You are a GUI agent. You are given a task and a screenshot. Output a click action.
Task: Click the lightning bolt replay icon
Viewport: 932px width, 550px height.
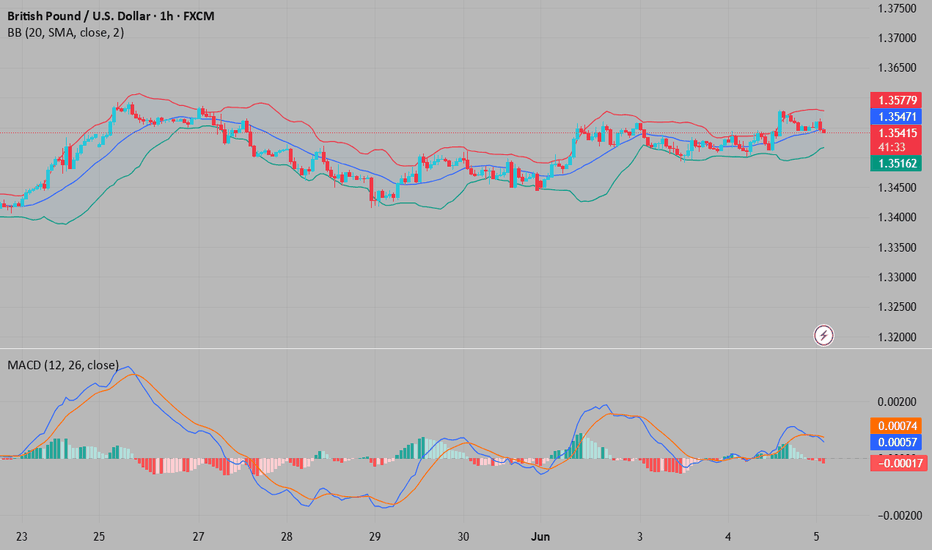(x=823, y=335)
